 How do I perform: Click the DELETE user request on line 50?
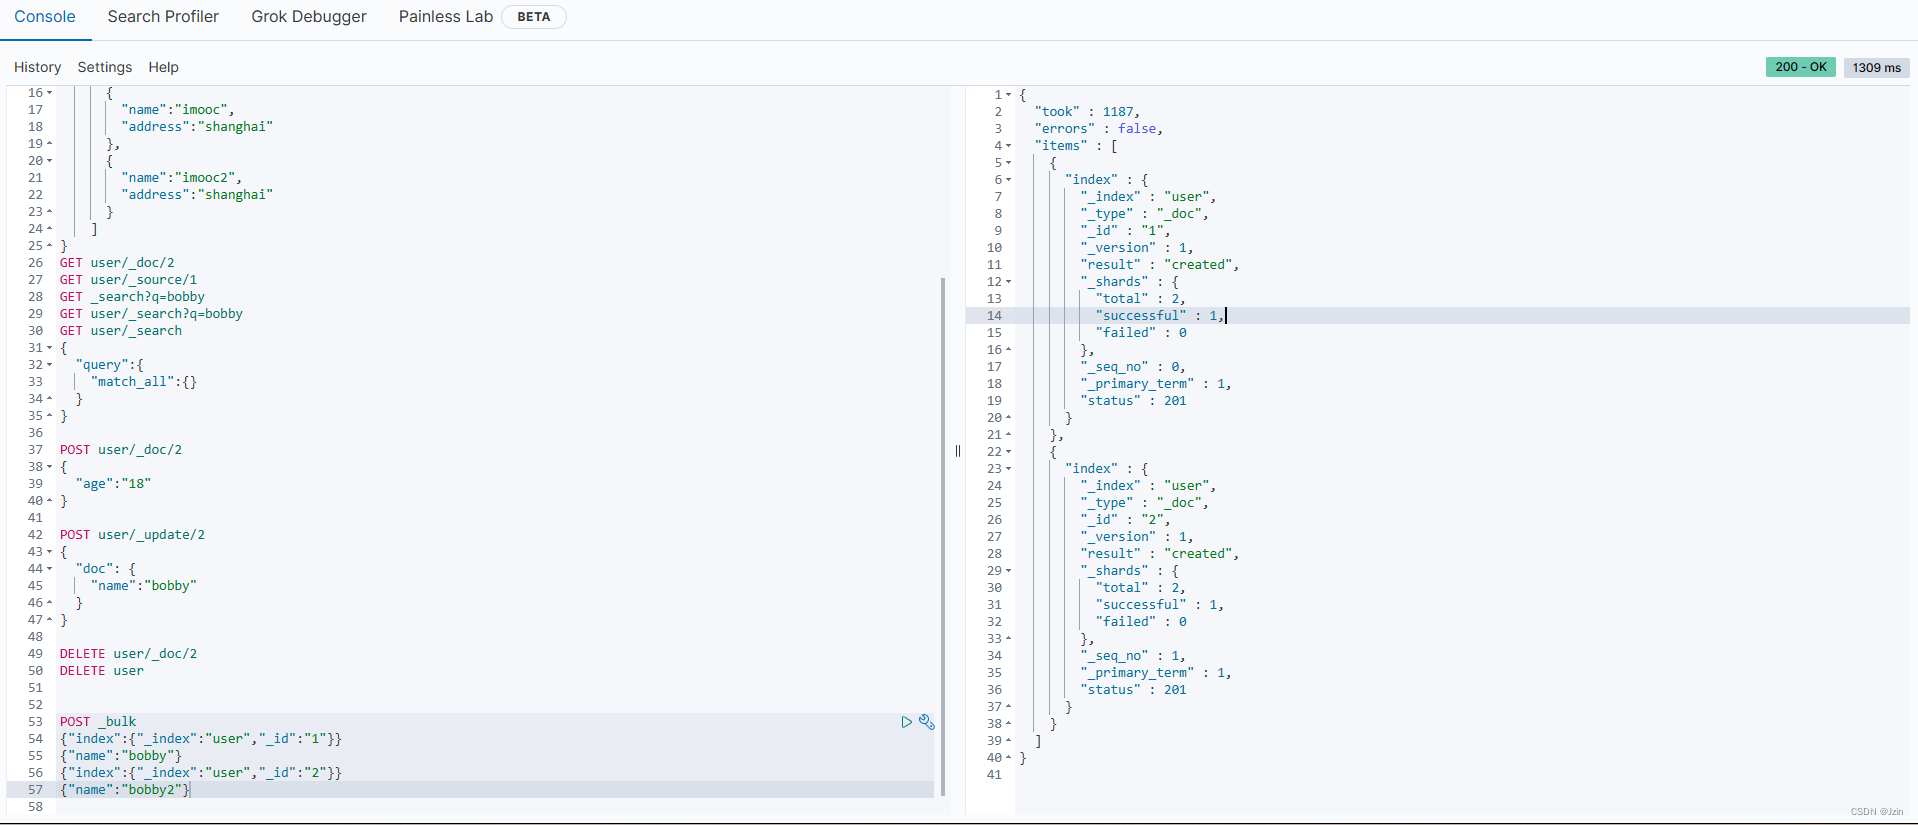coord(101,671)
